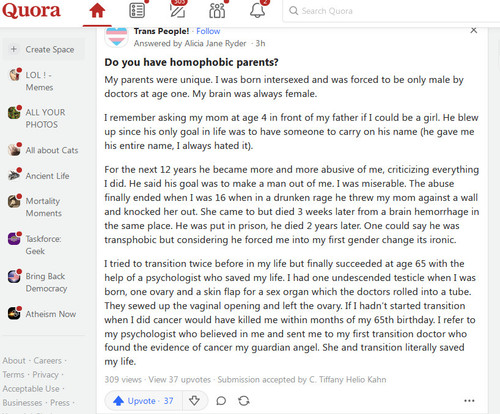Open the Following list icon in navbar
500x414 pixels.
(x=137, y=11)
